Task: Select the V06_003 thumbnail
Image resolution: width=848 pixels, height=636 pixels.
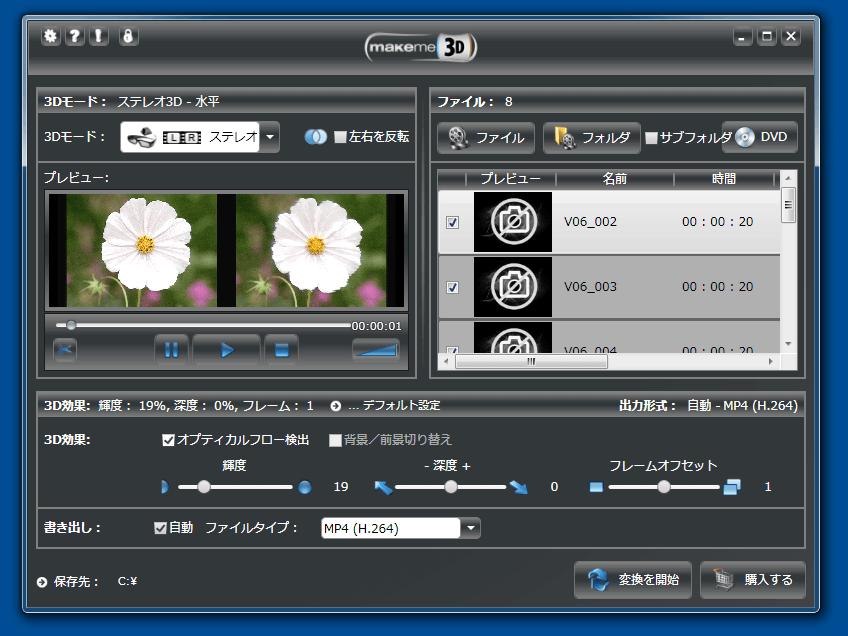Action: (x=513, y=287)
